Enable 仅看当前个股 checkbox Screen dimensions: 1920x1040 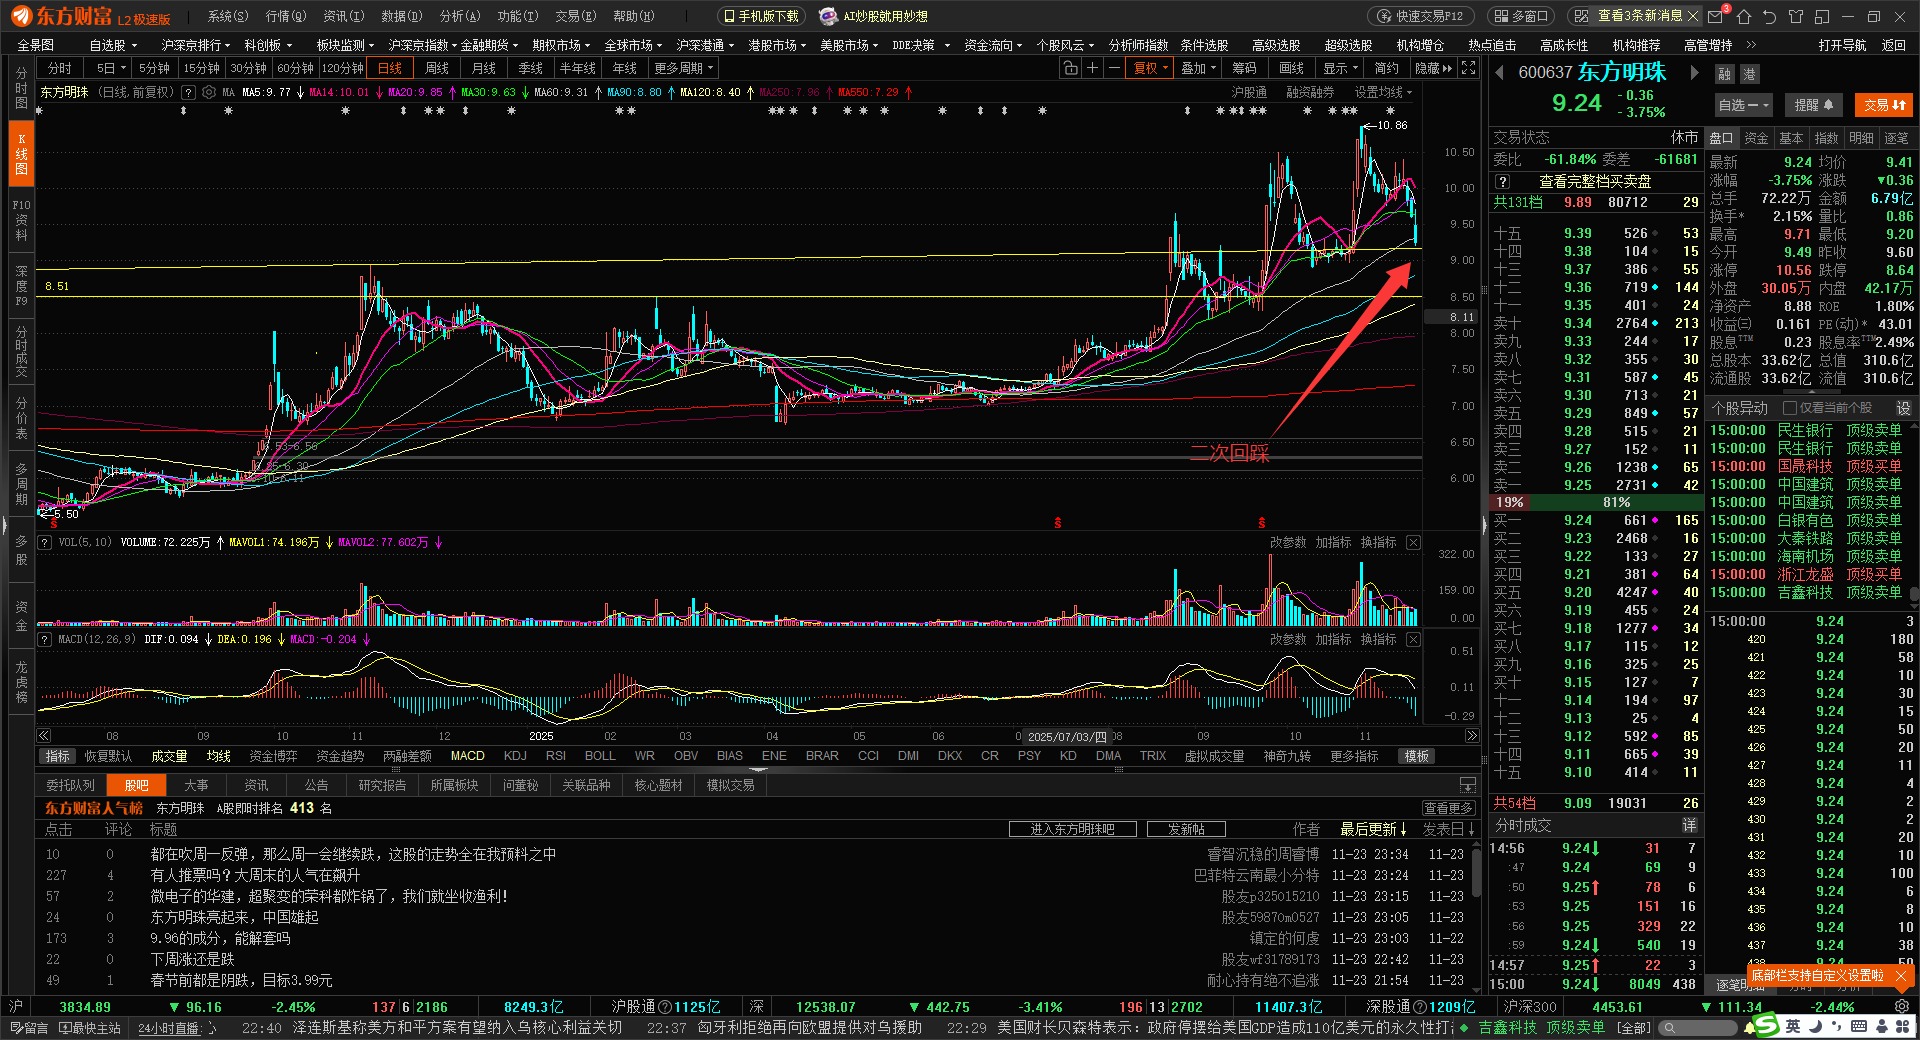[x=1790, y=408]
